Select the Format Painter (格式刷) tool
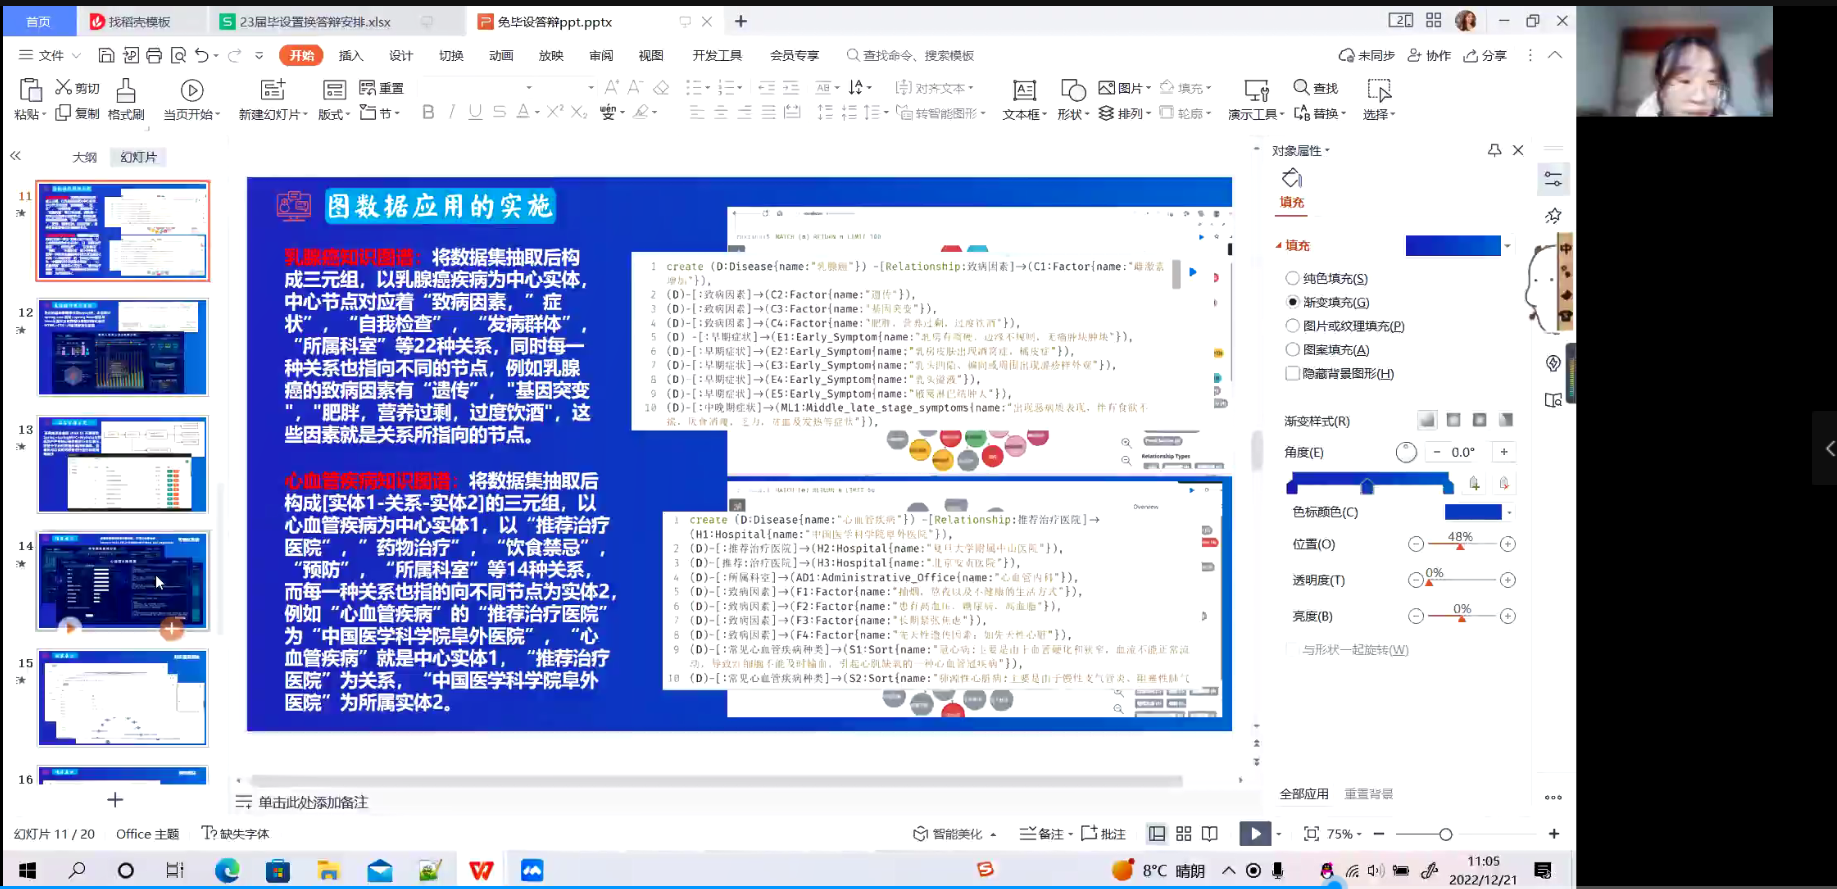Screen dimensions: 1837x889 (x=126, y=100)
